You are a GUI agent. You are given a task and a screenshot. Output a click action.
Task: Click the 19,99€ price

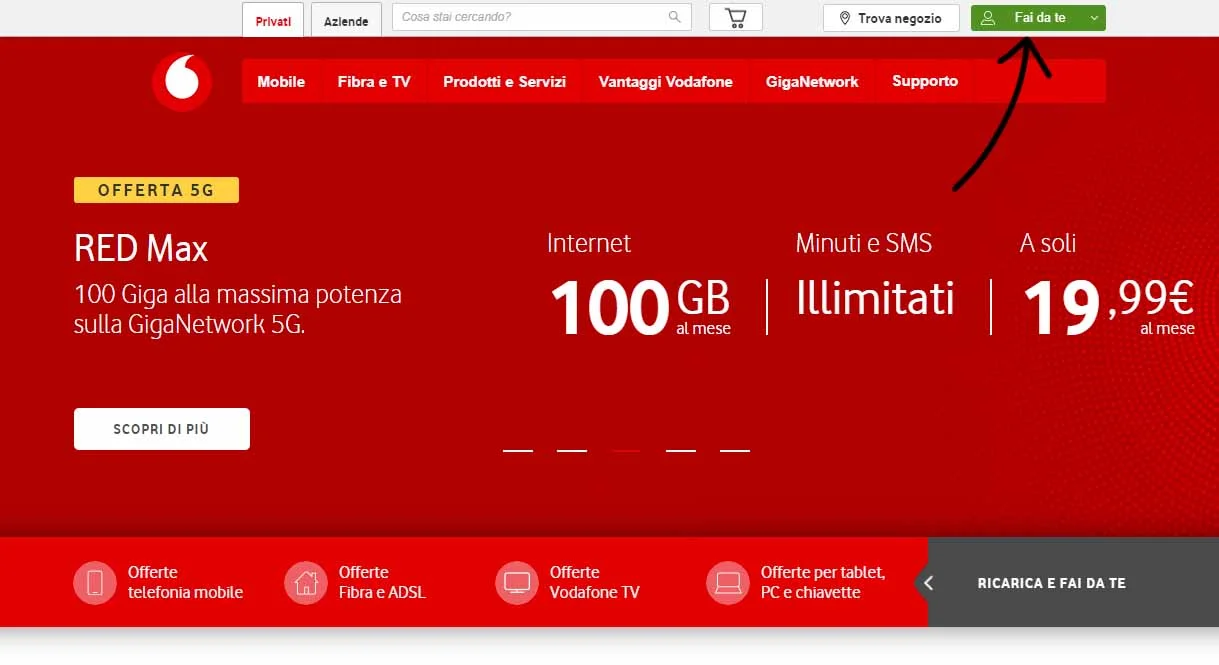click(1108, 306)
